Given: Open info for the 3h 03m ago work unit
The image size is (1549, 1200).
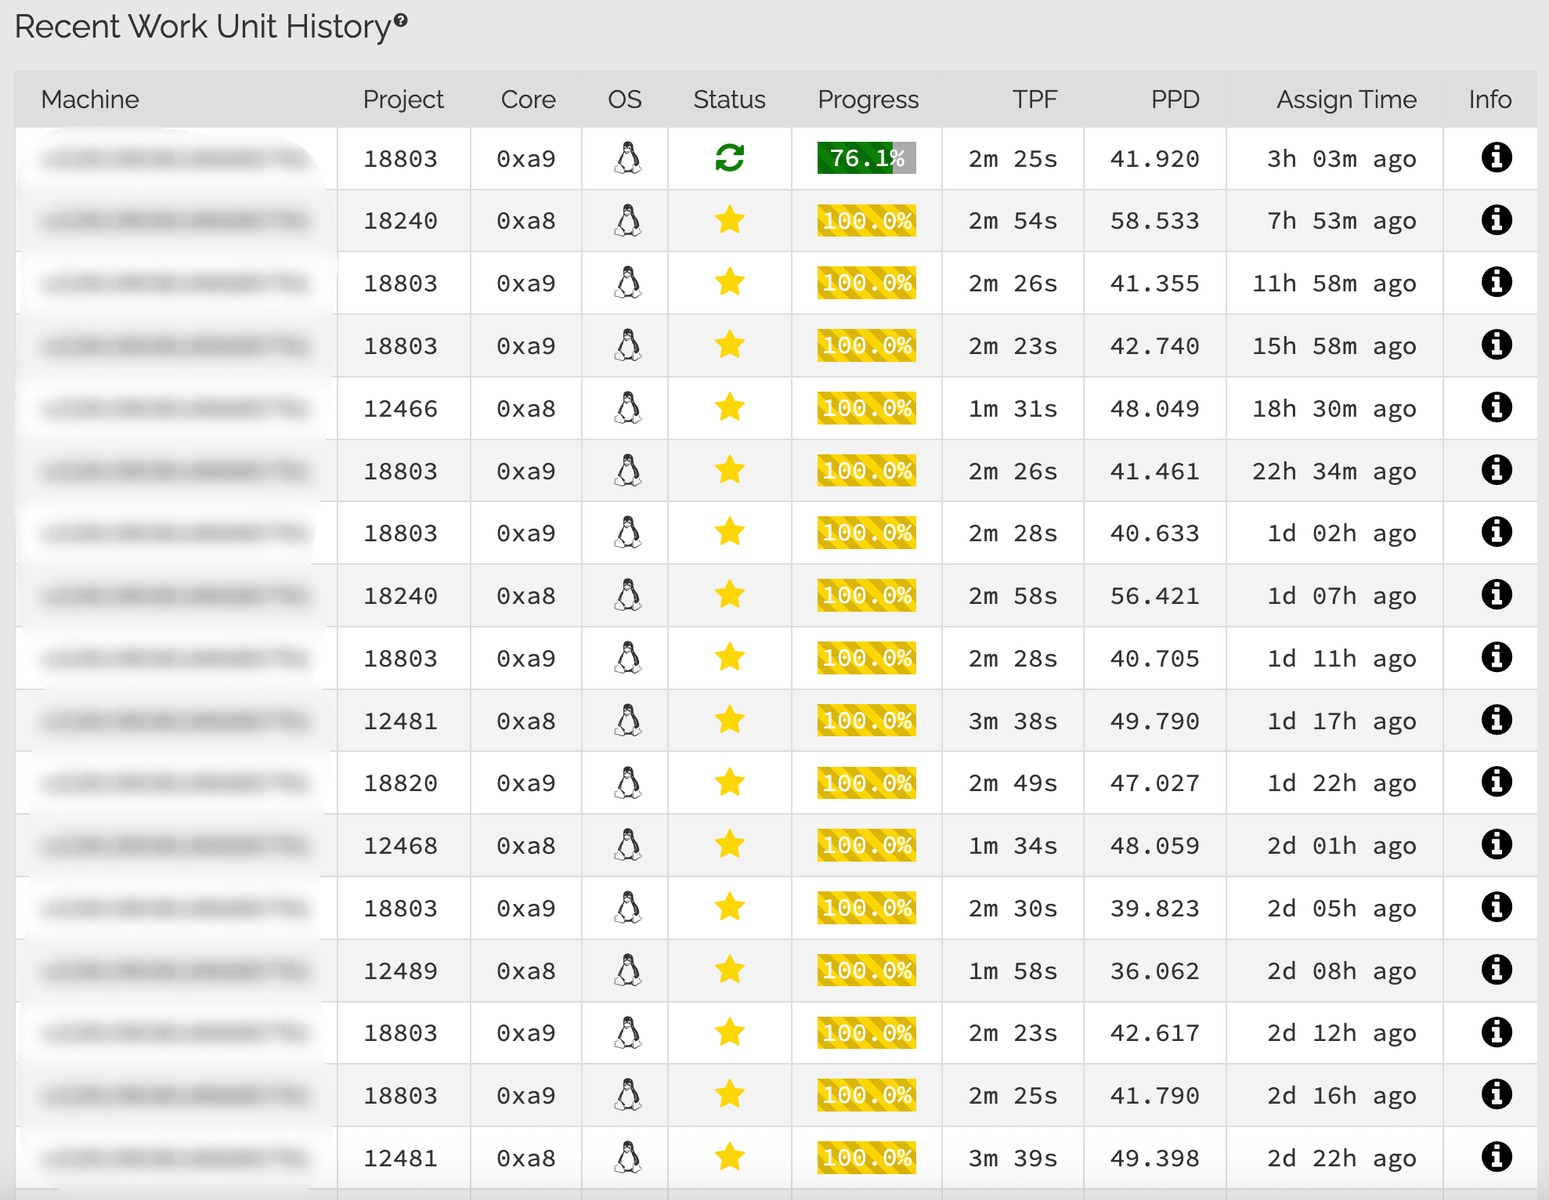Looking at the screenshot, I should (1496, 158).
